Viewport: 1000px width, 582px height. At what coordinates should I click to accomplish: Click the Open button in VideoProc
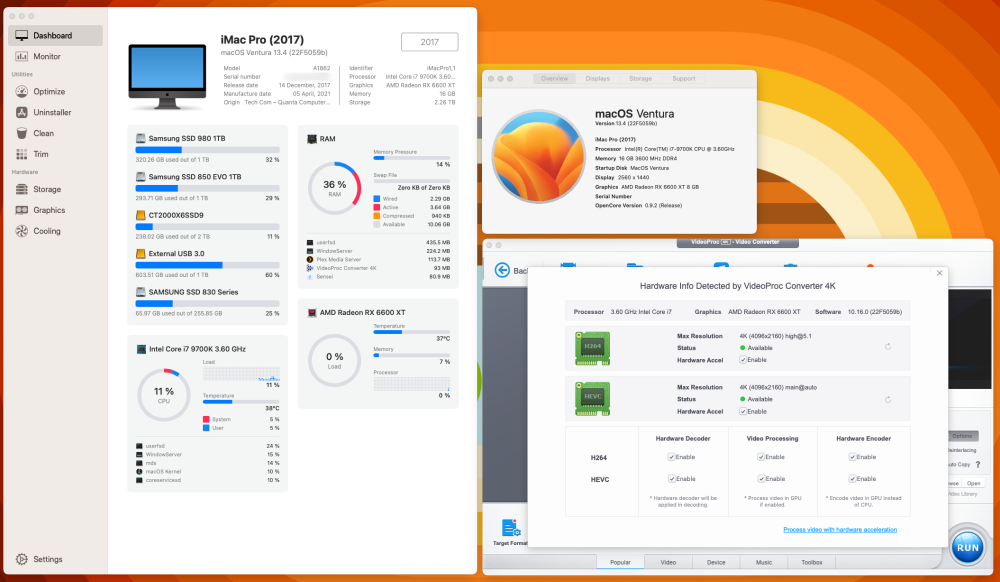973,483
